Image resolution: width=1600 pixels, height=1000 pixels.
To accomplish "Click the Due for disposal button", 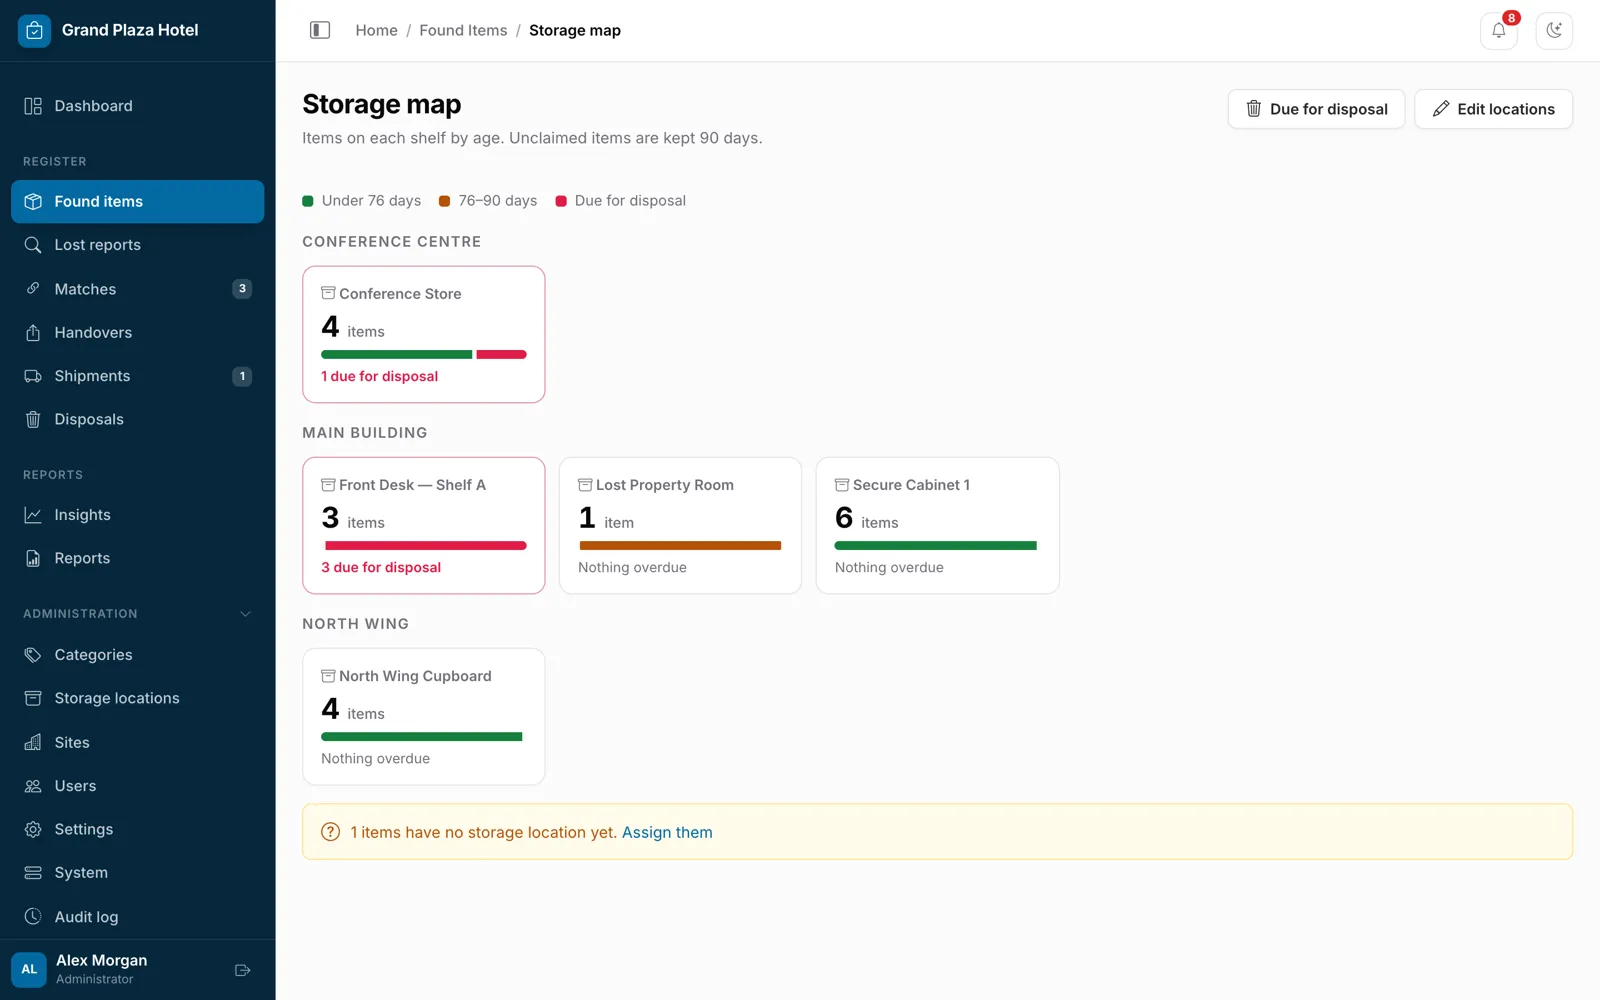I will (1316, 109).
